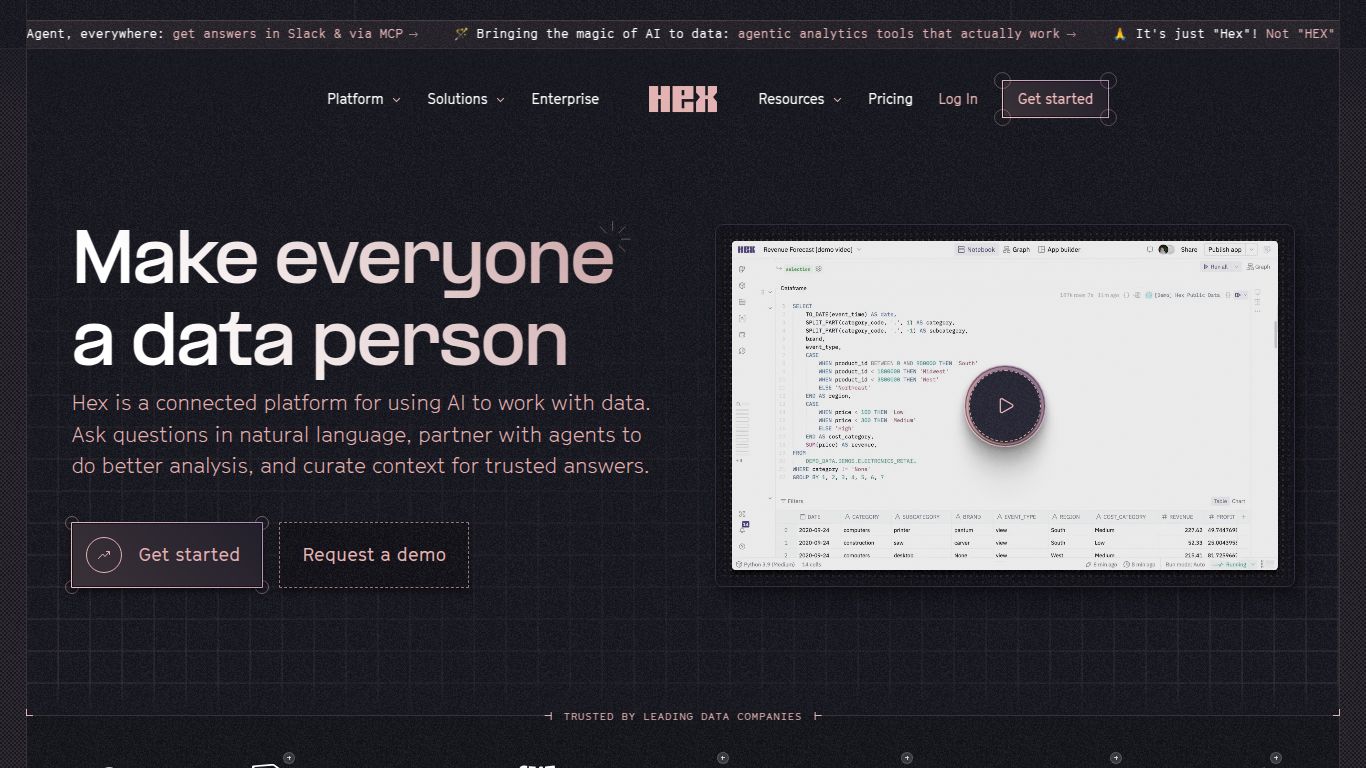
Task: Click the Python 3.9 environment icon in status bar
Action: click(x=739, y=563)
